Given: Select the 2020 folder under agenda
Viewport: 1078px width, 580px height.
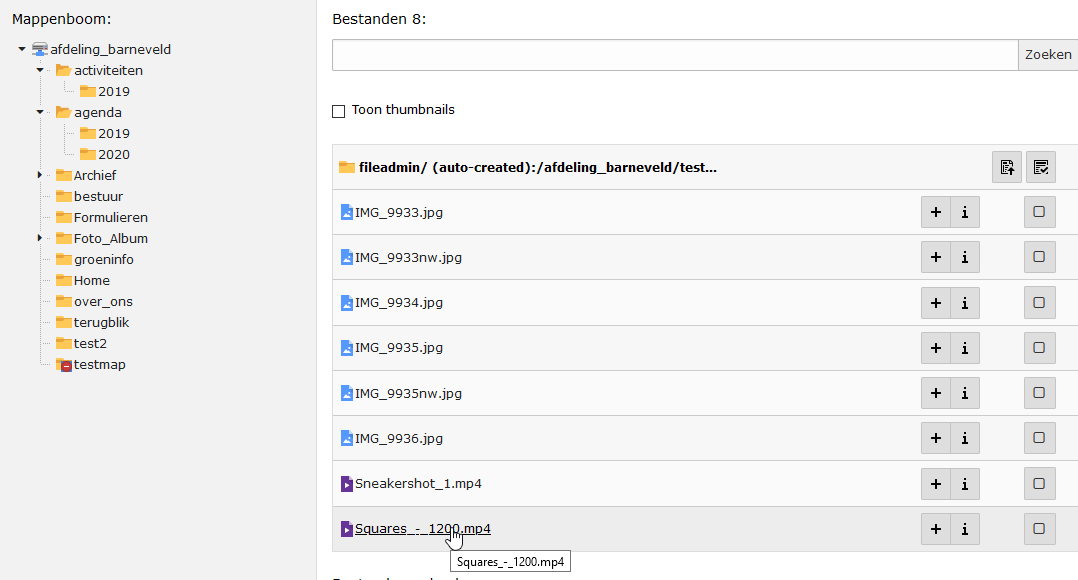Looking at the screenshot, I should pyautogui.click(x=113, y=154).
